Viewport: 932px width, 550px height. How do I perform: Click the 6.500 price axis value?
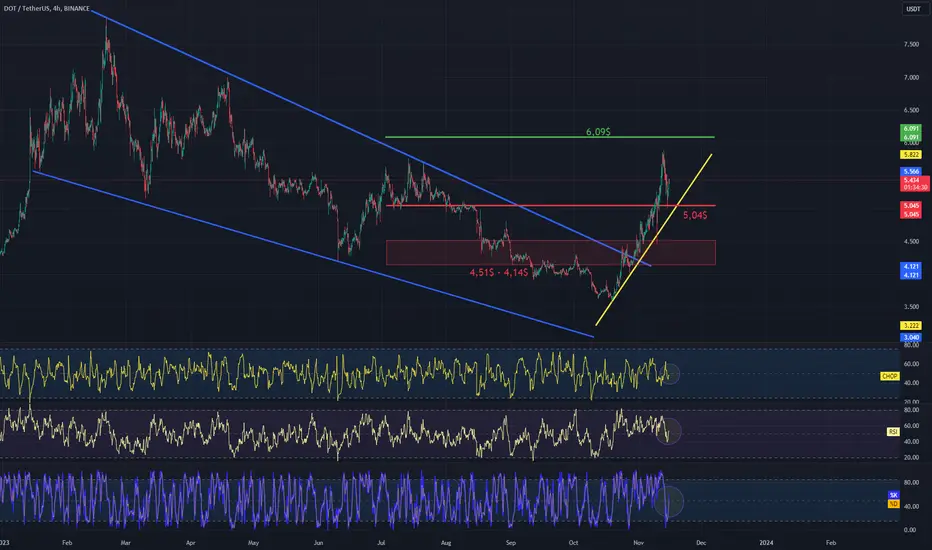[x=911, y=111]
